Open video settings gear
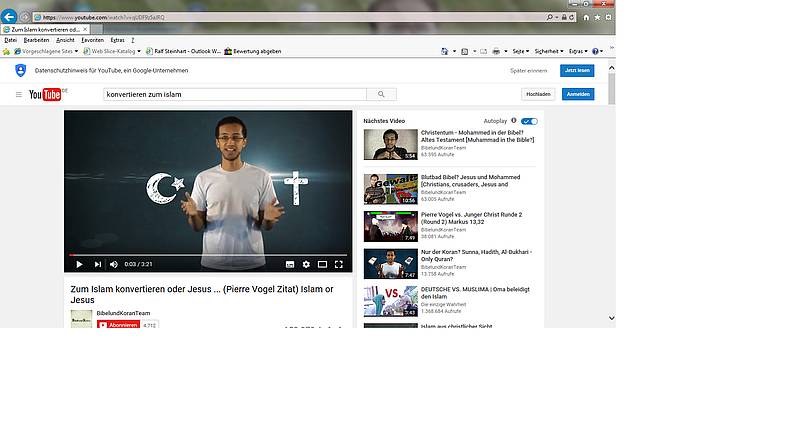Screen dimensions: 800x426 (306, 264)
